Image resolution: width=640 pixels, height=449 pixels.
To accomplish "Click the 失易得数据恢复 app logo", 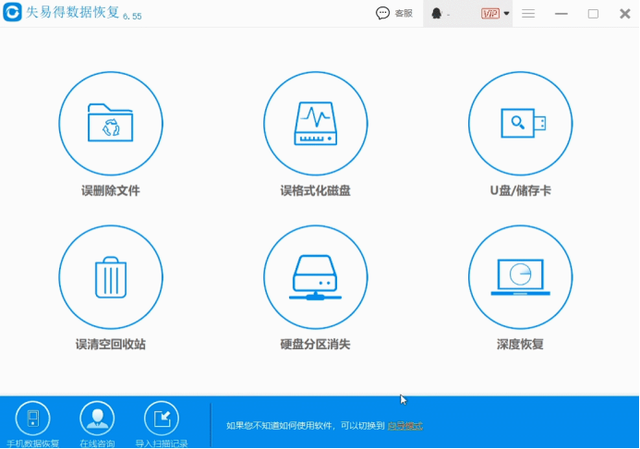I will [12, 12].
